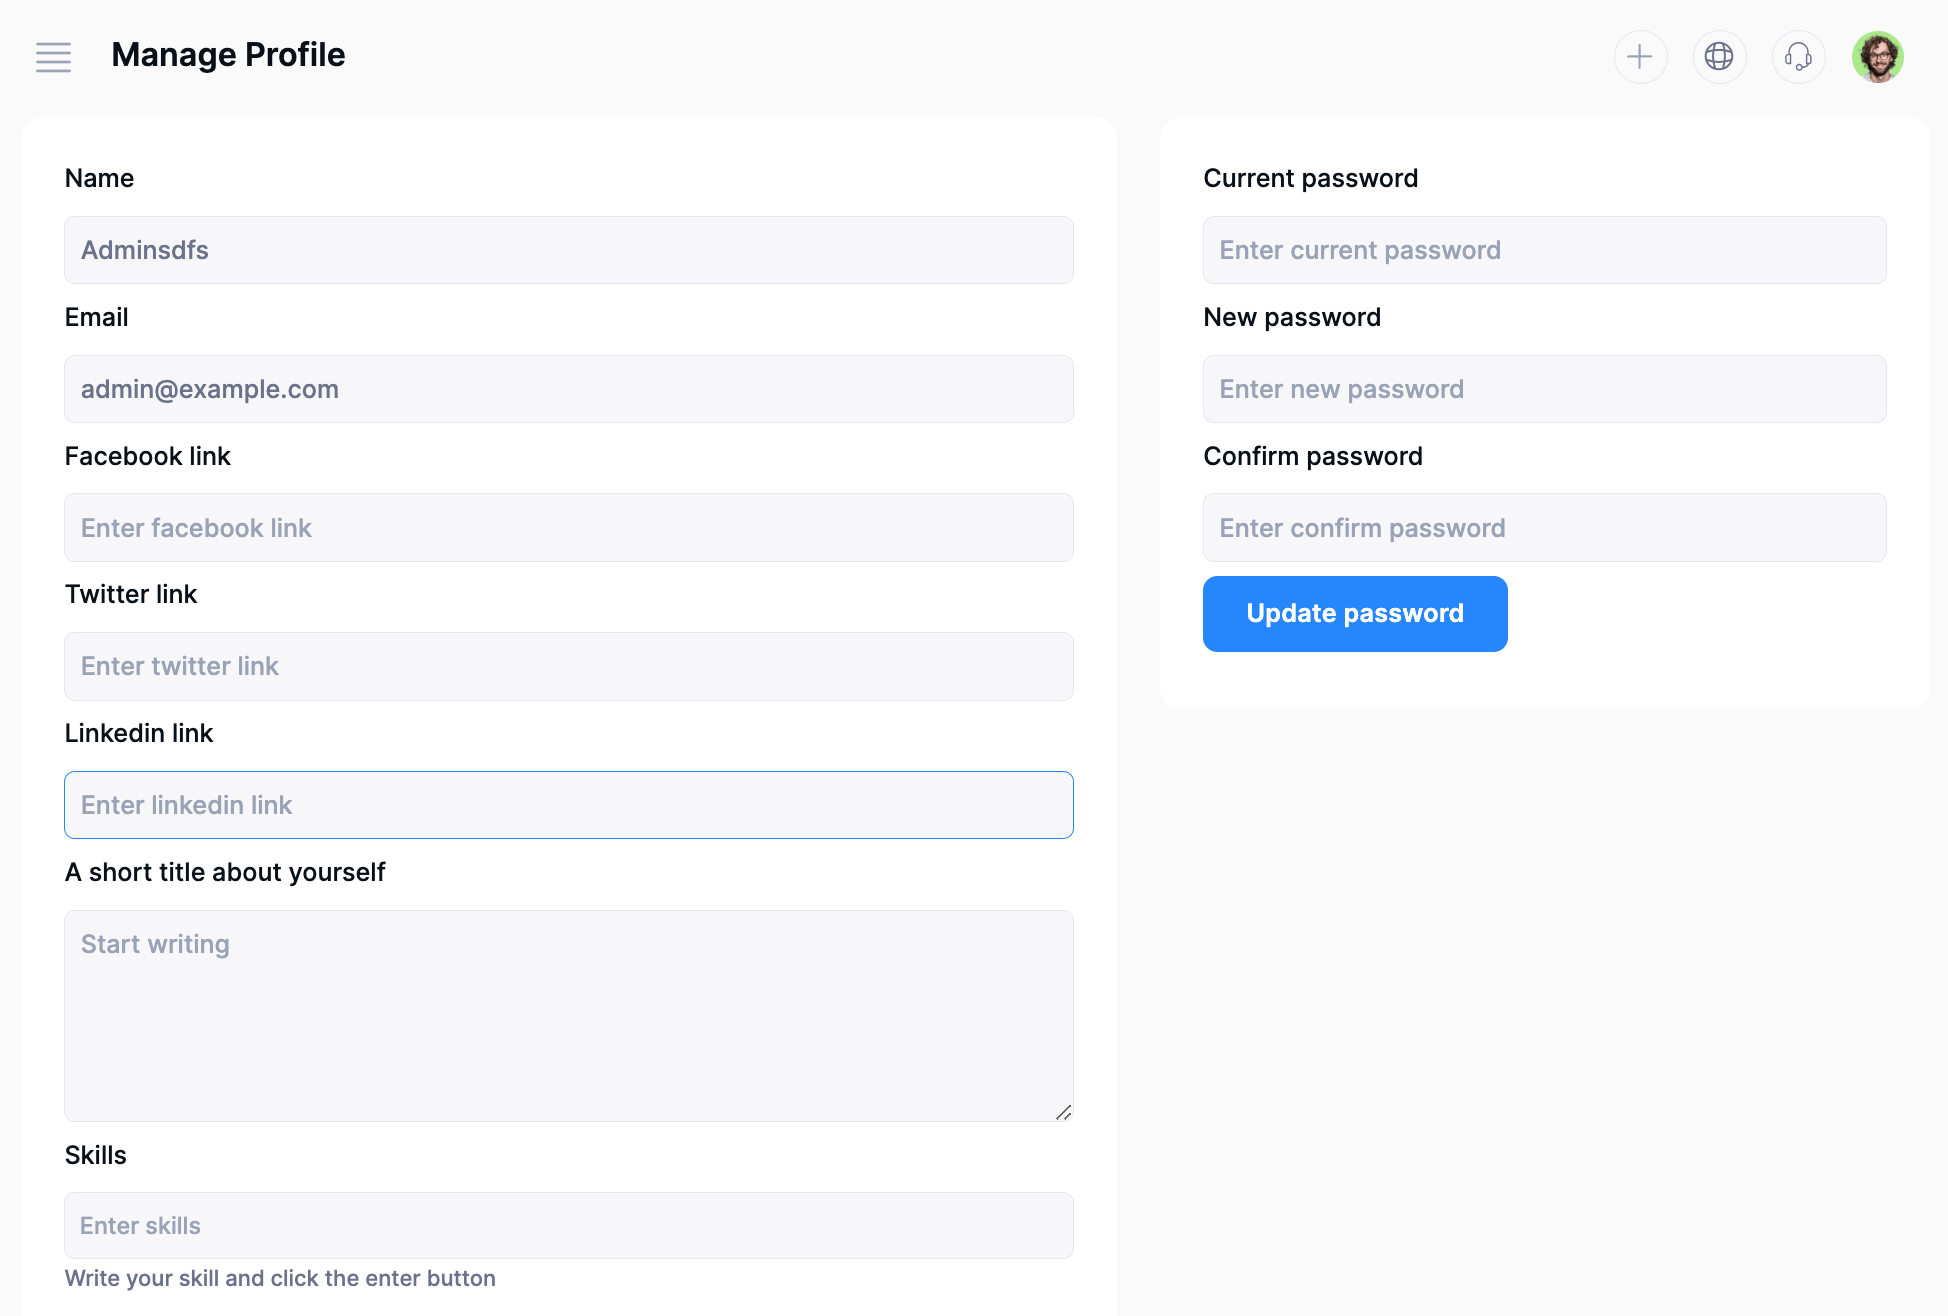This screenshot has height=1316, width=1948.
Task: Click the headset support icon
Action: pos(1798,57)
